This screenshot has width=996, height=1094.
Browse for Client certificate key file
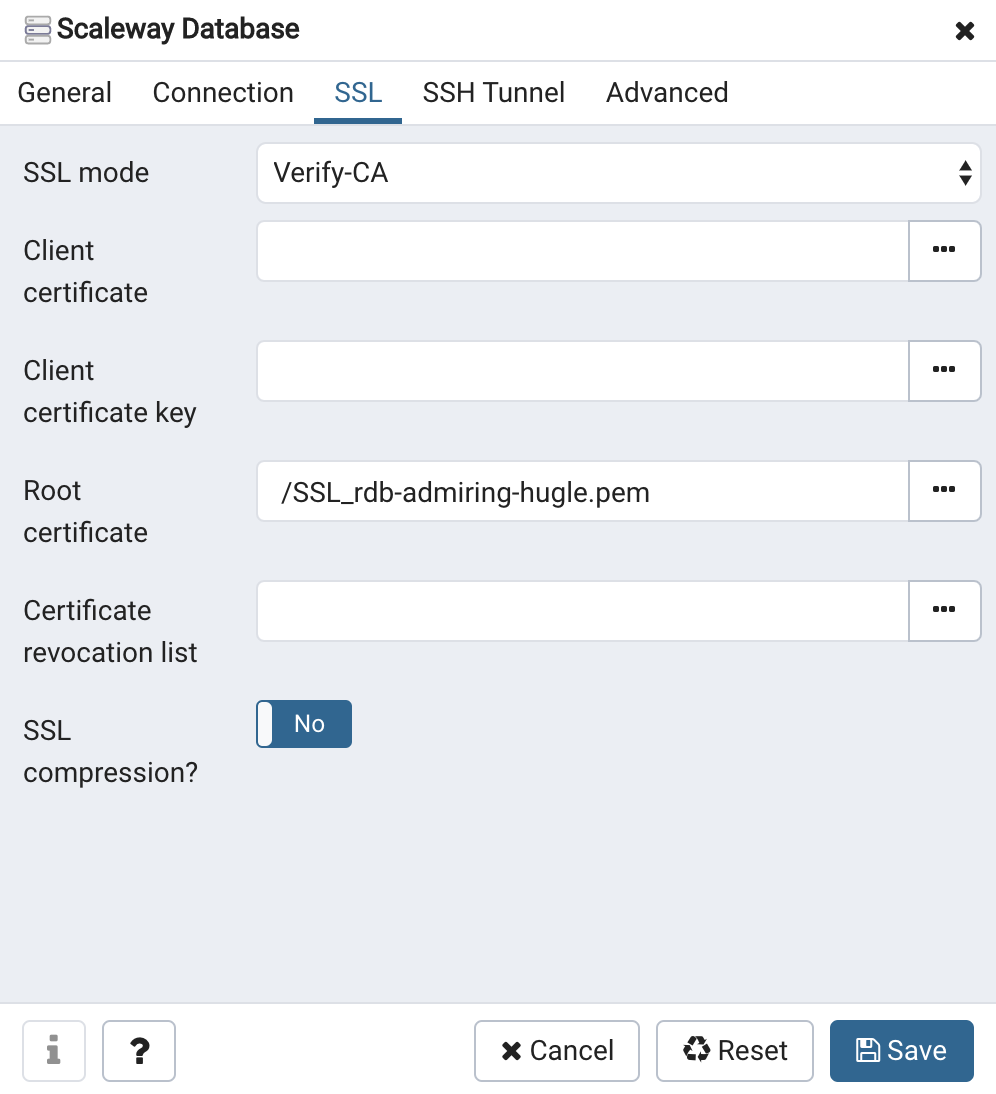click(x=944, y=371)
